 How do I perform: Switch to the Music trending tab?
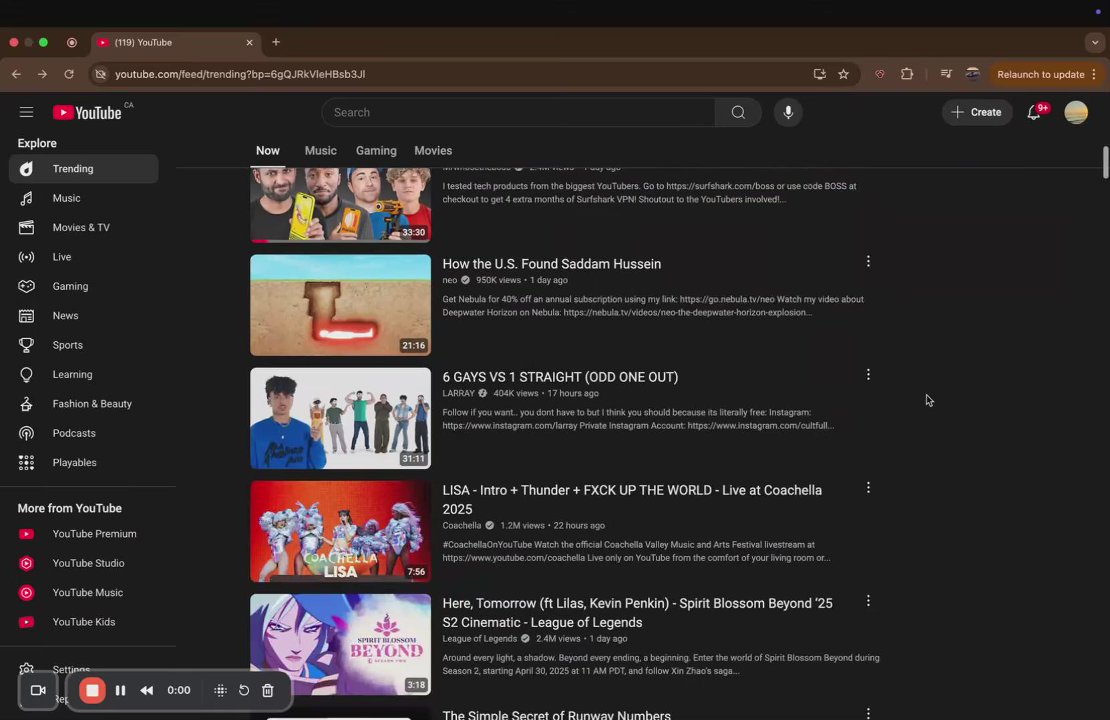321,151
